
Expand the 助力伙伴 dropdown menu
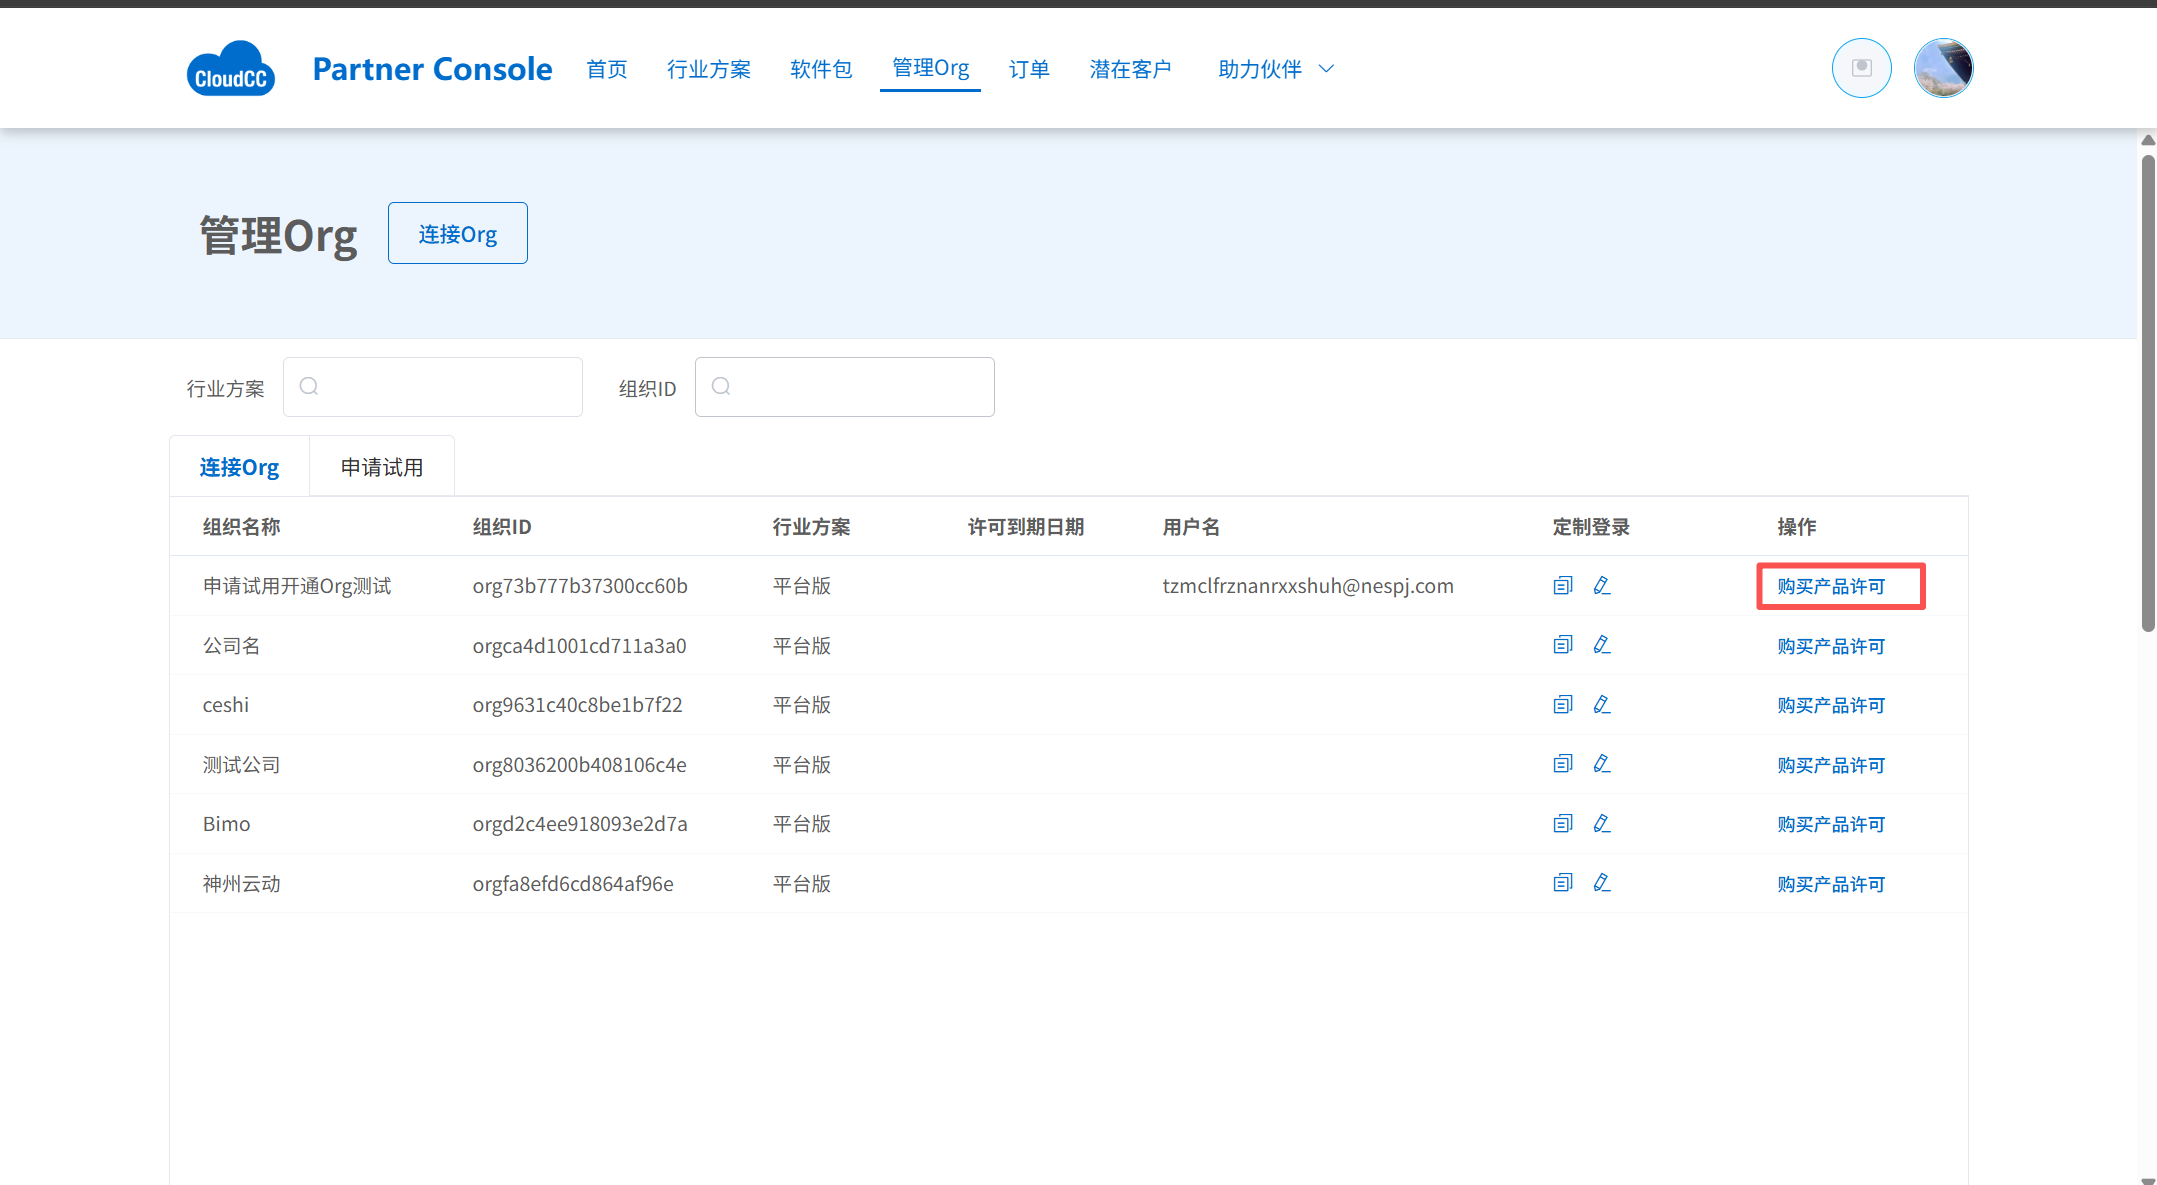point(1275,69)
